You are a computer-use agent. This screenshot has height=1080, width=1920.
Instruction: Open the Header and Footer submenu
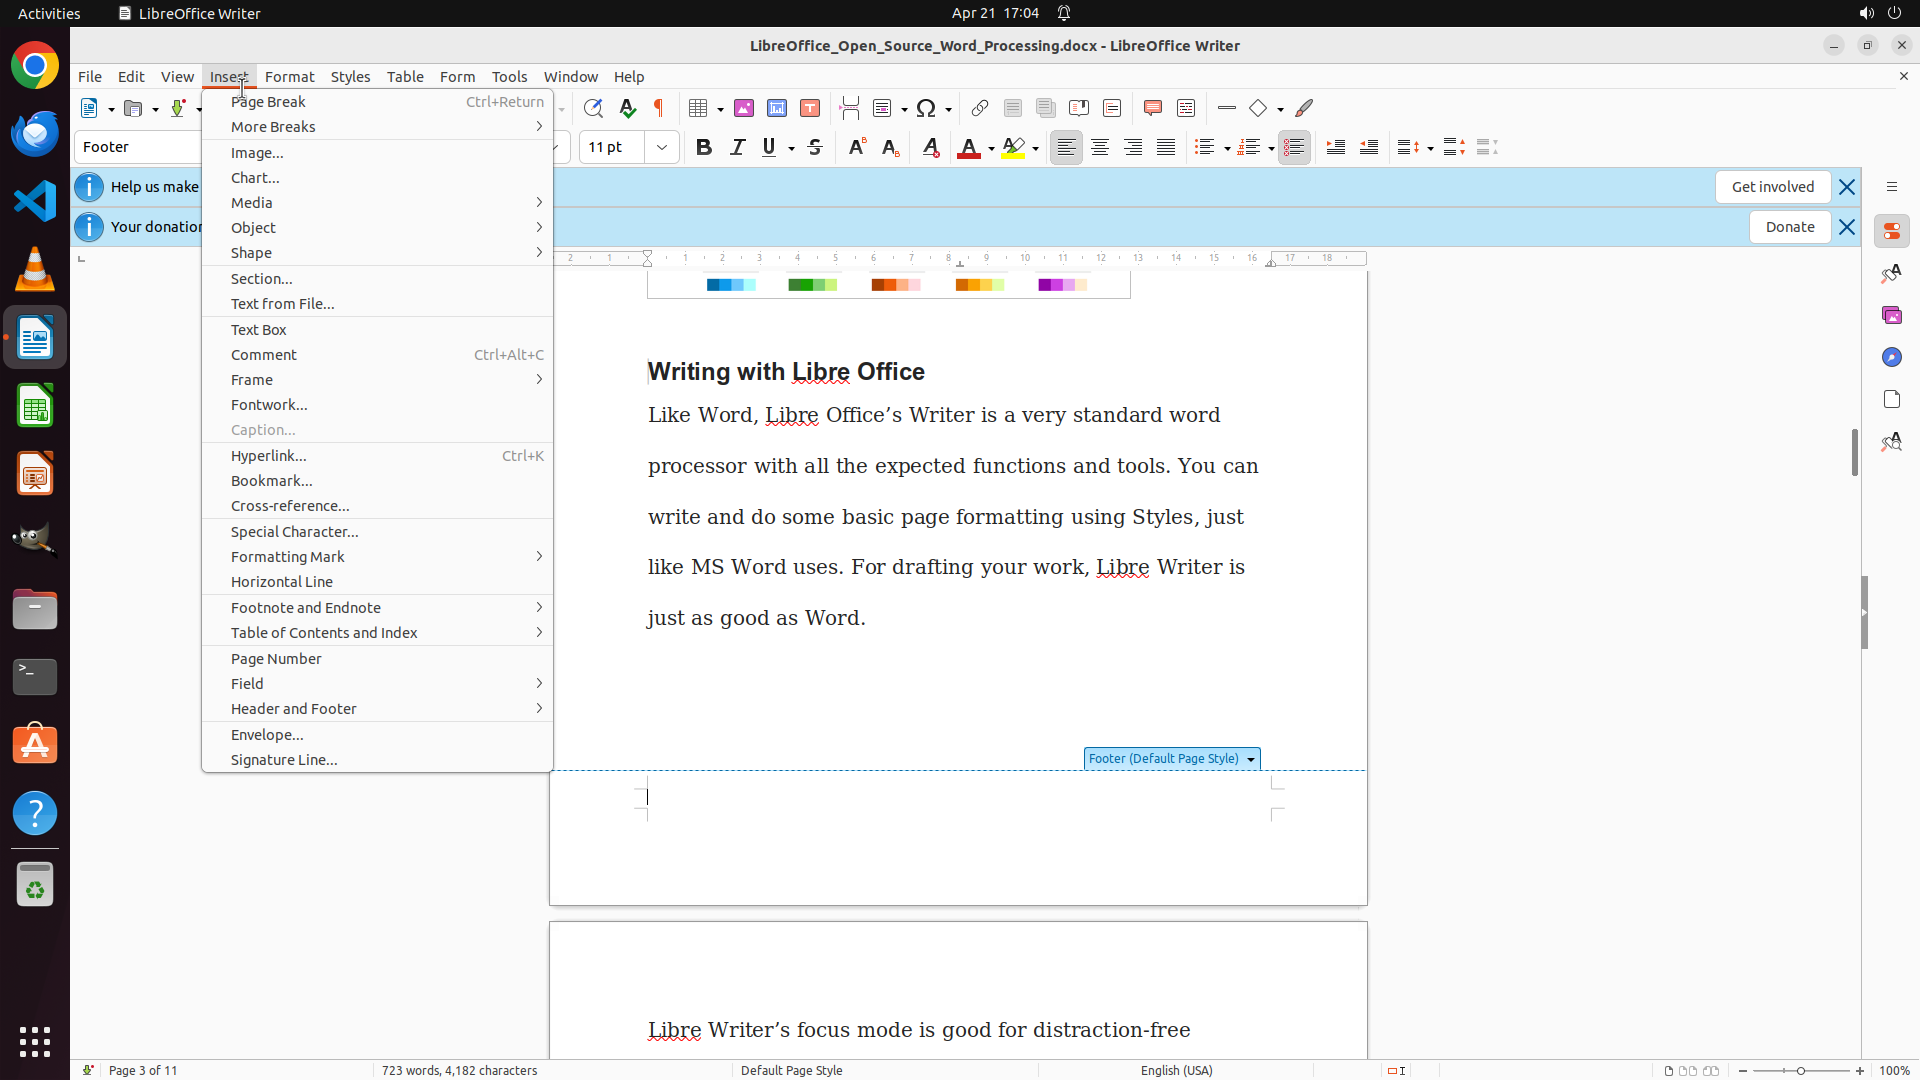coord(294,708)
